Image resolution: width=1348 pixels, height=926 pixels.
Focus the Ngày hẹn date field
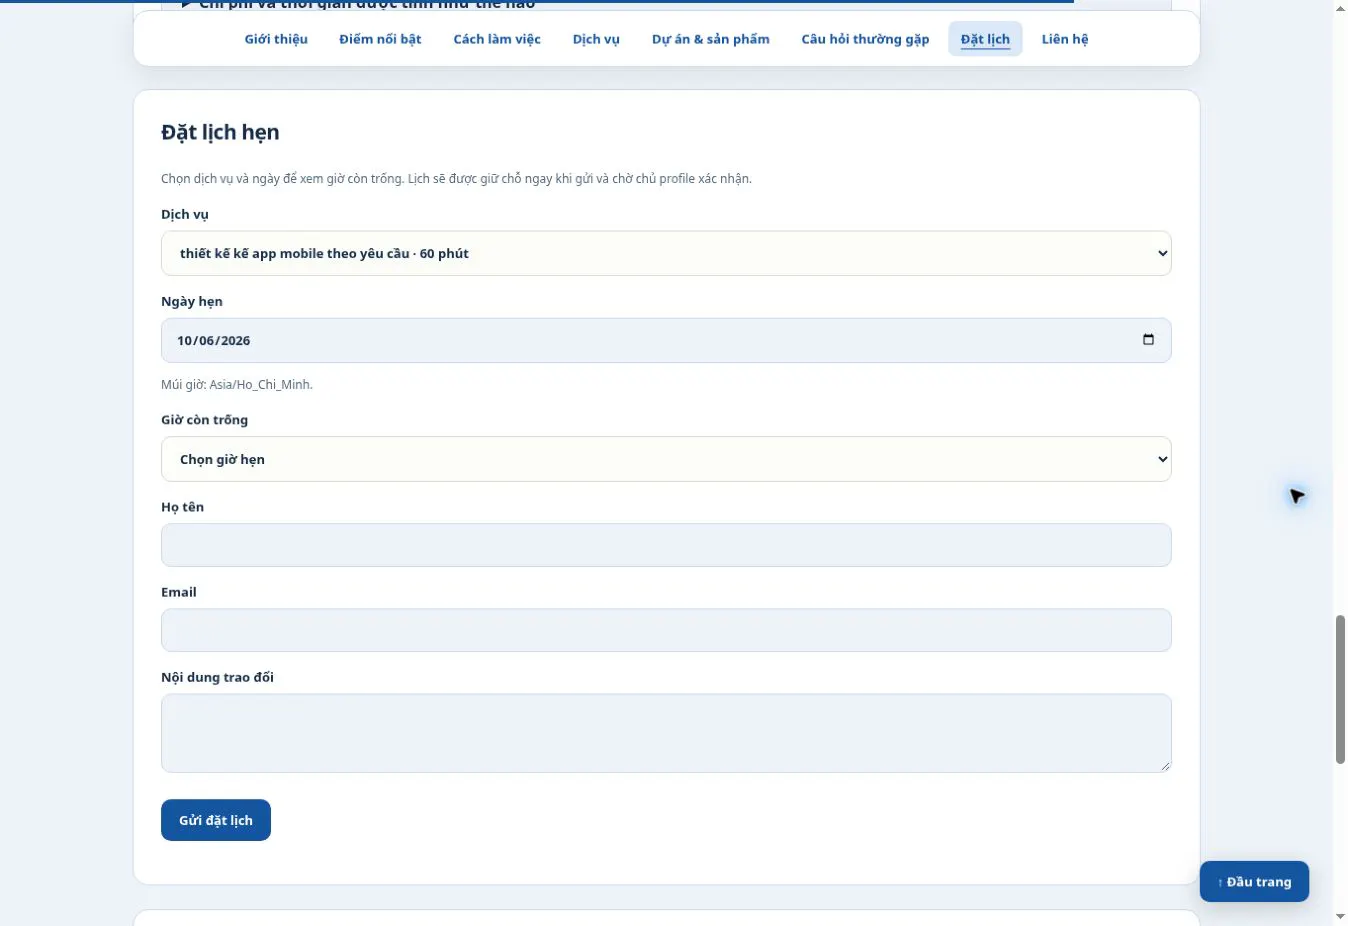click(666, 341)
